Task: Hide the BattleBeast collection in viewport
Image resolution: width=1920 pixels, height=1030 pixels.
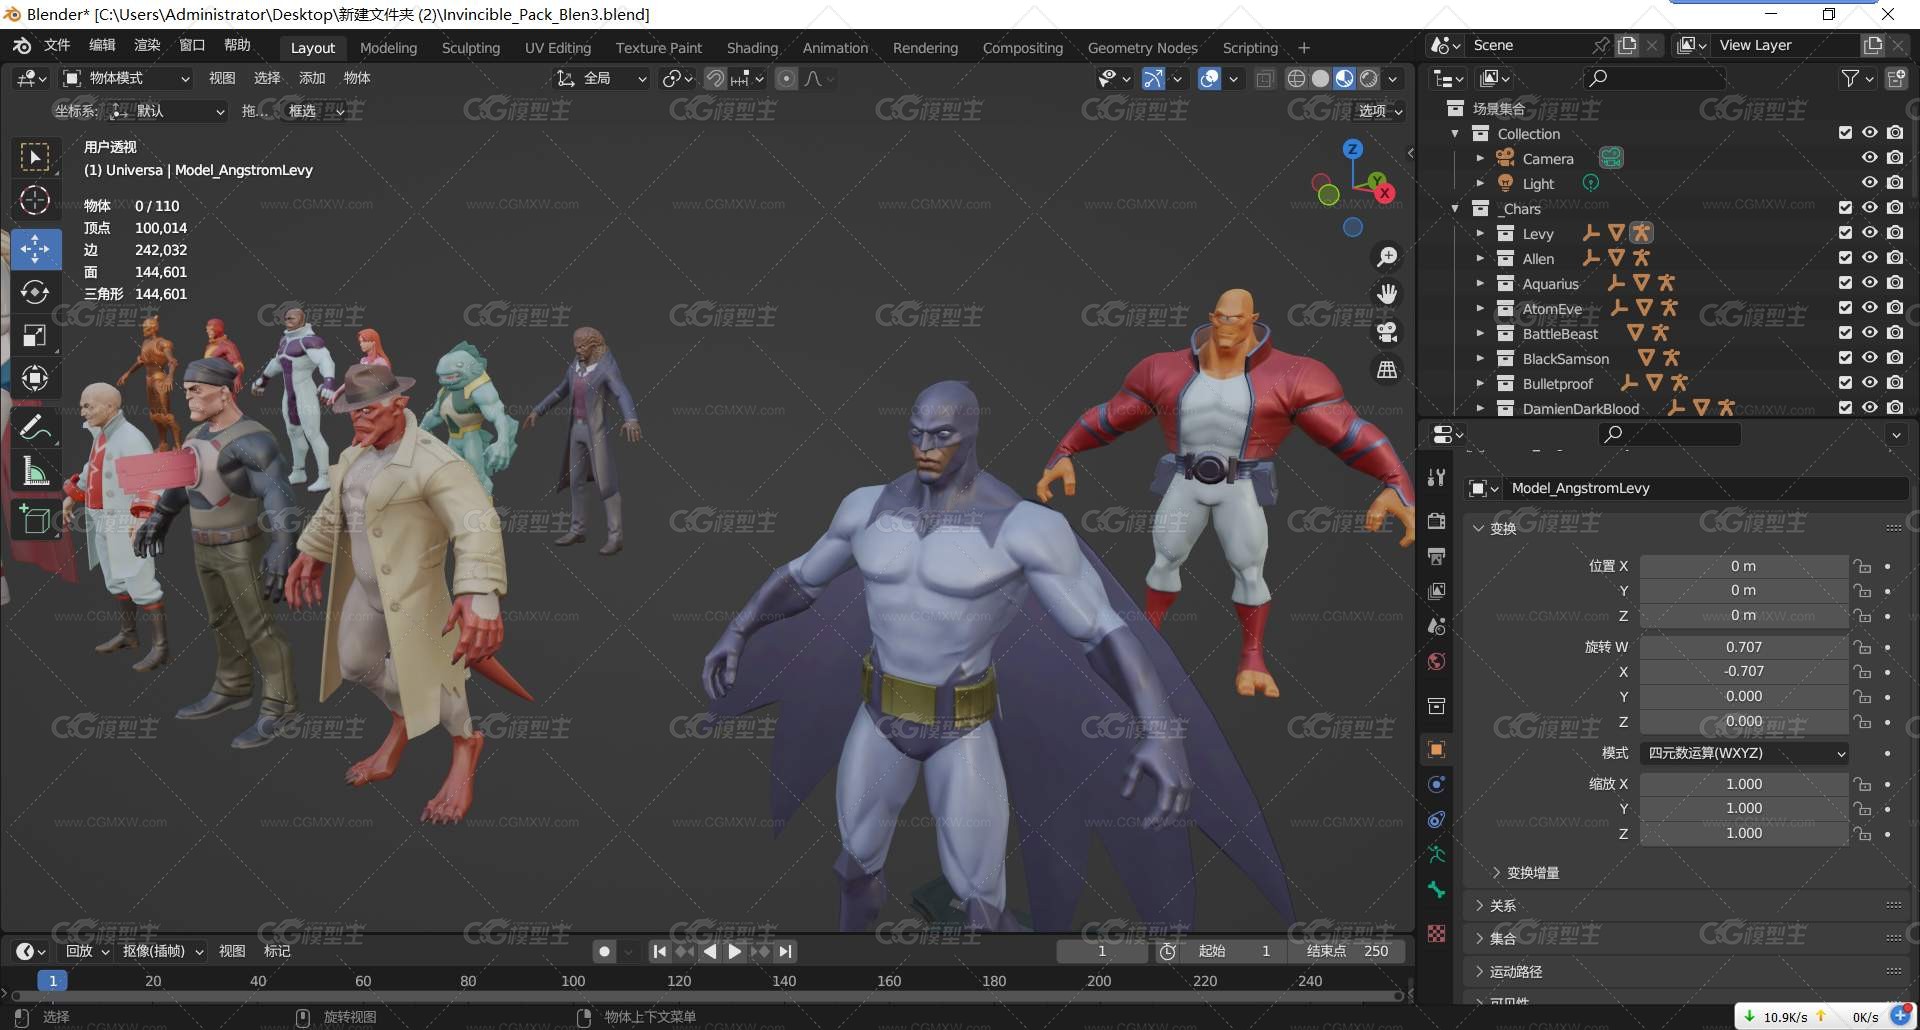Action: coord(1870,333)
